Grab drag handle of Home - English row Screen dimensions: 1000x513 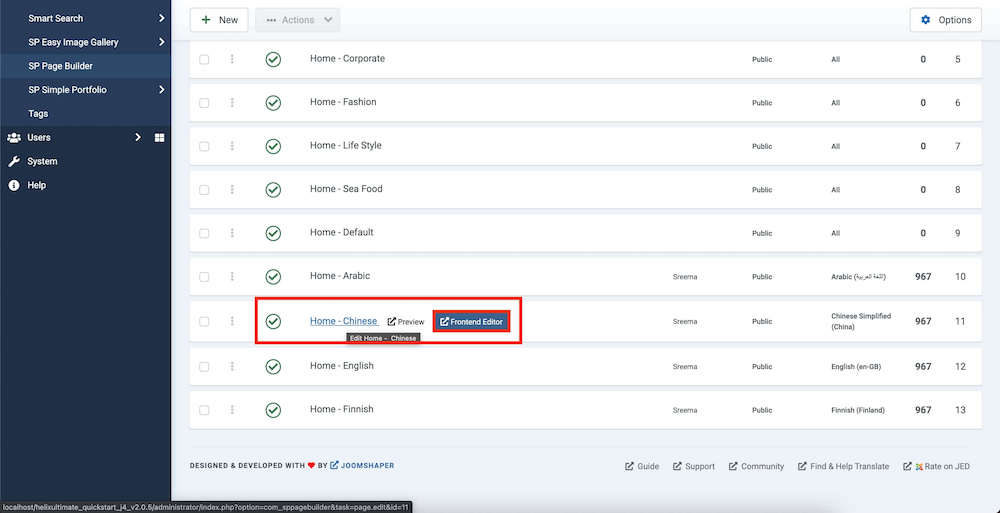coord(232,366)
